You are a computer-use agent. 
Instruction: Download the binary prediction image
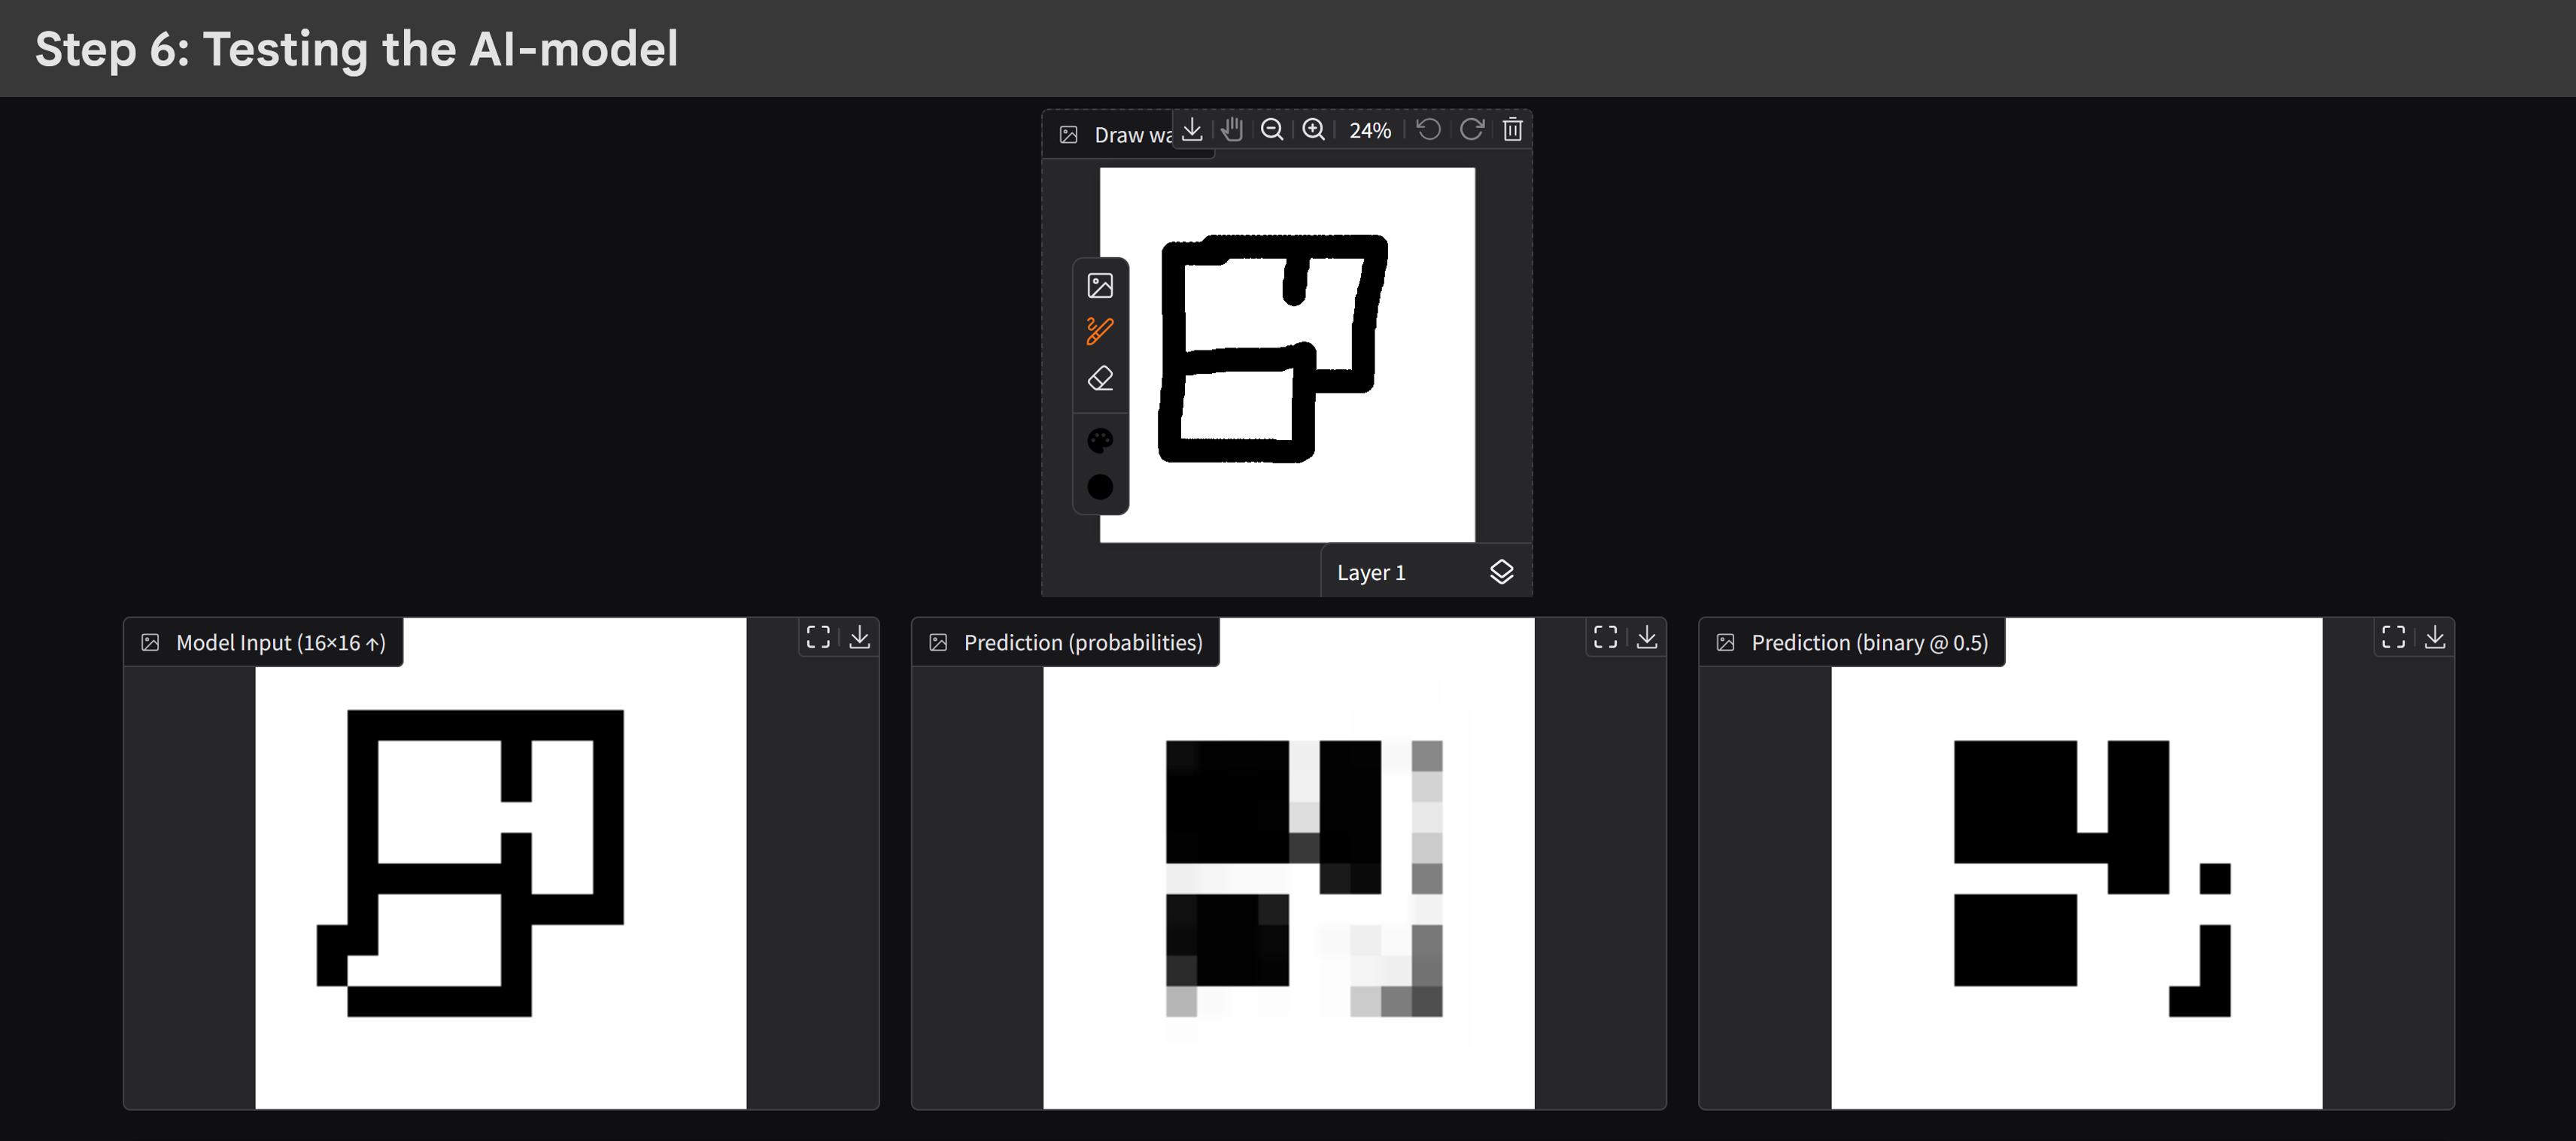tap(2435, 638)
